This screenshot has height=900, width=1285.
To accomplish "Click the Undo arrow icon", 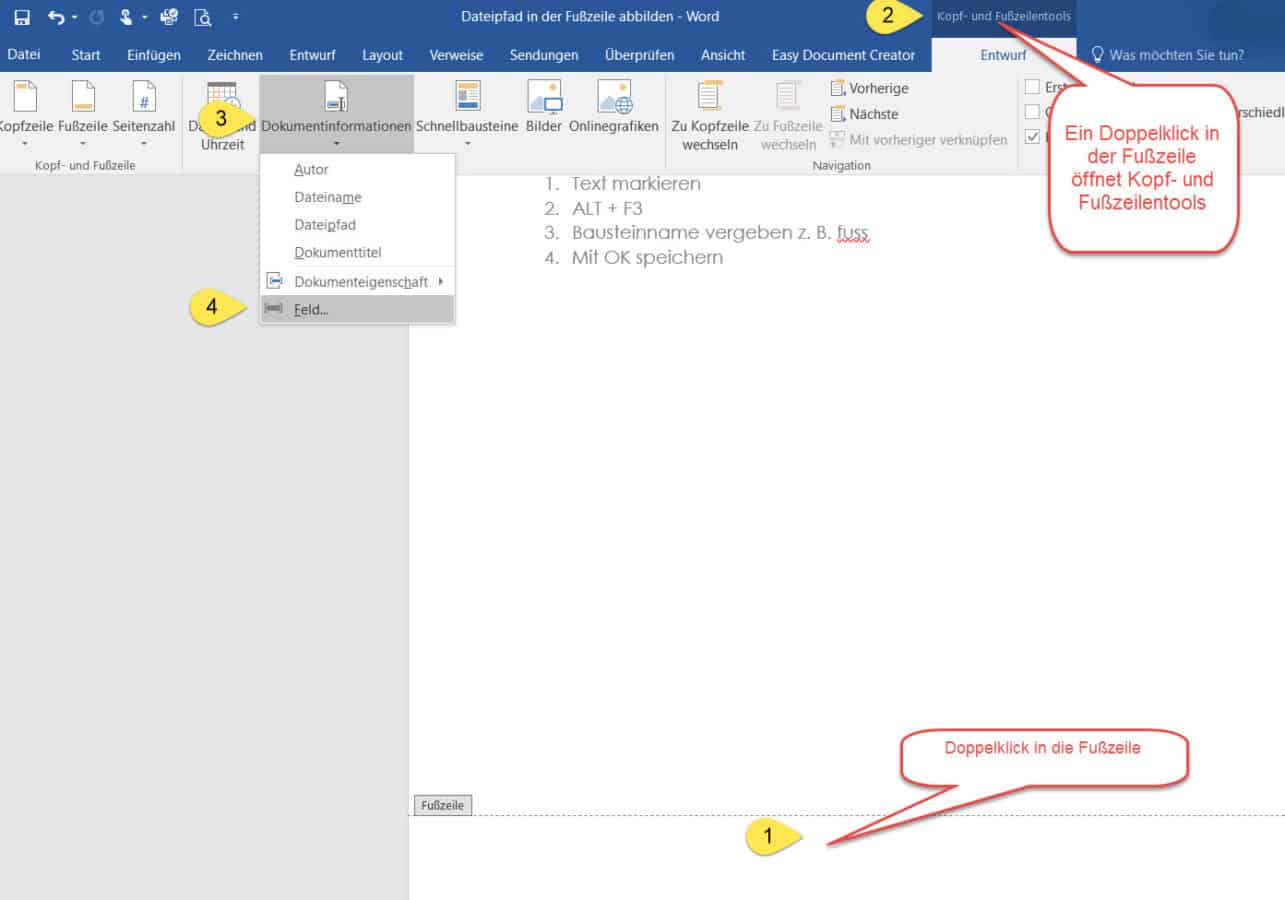I will 56,17.
